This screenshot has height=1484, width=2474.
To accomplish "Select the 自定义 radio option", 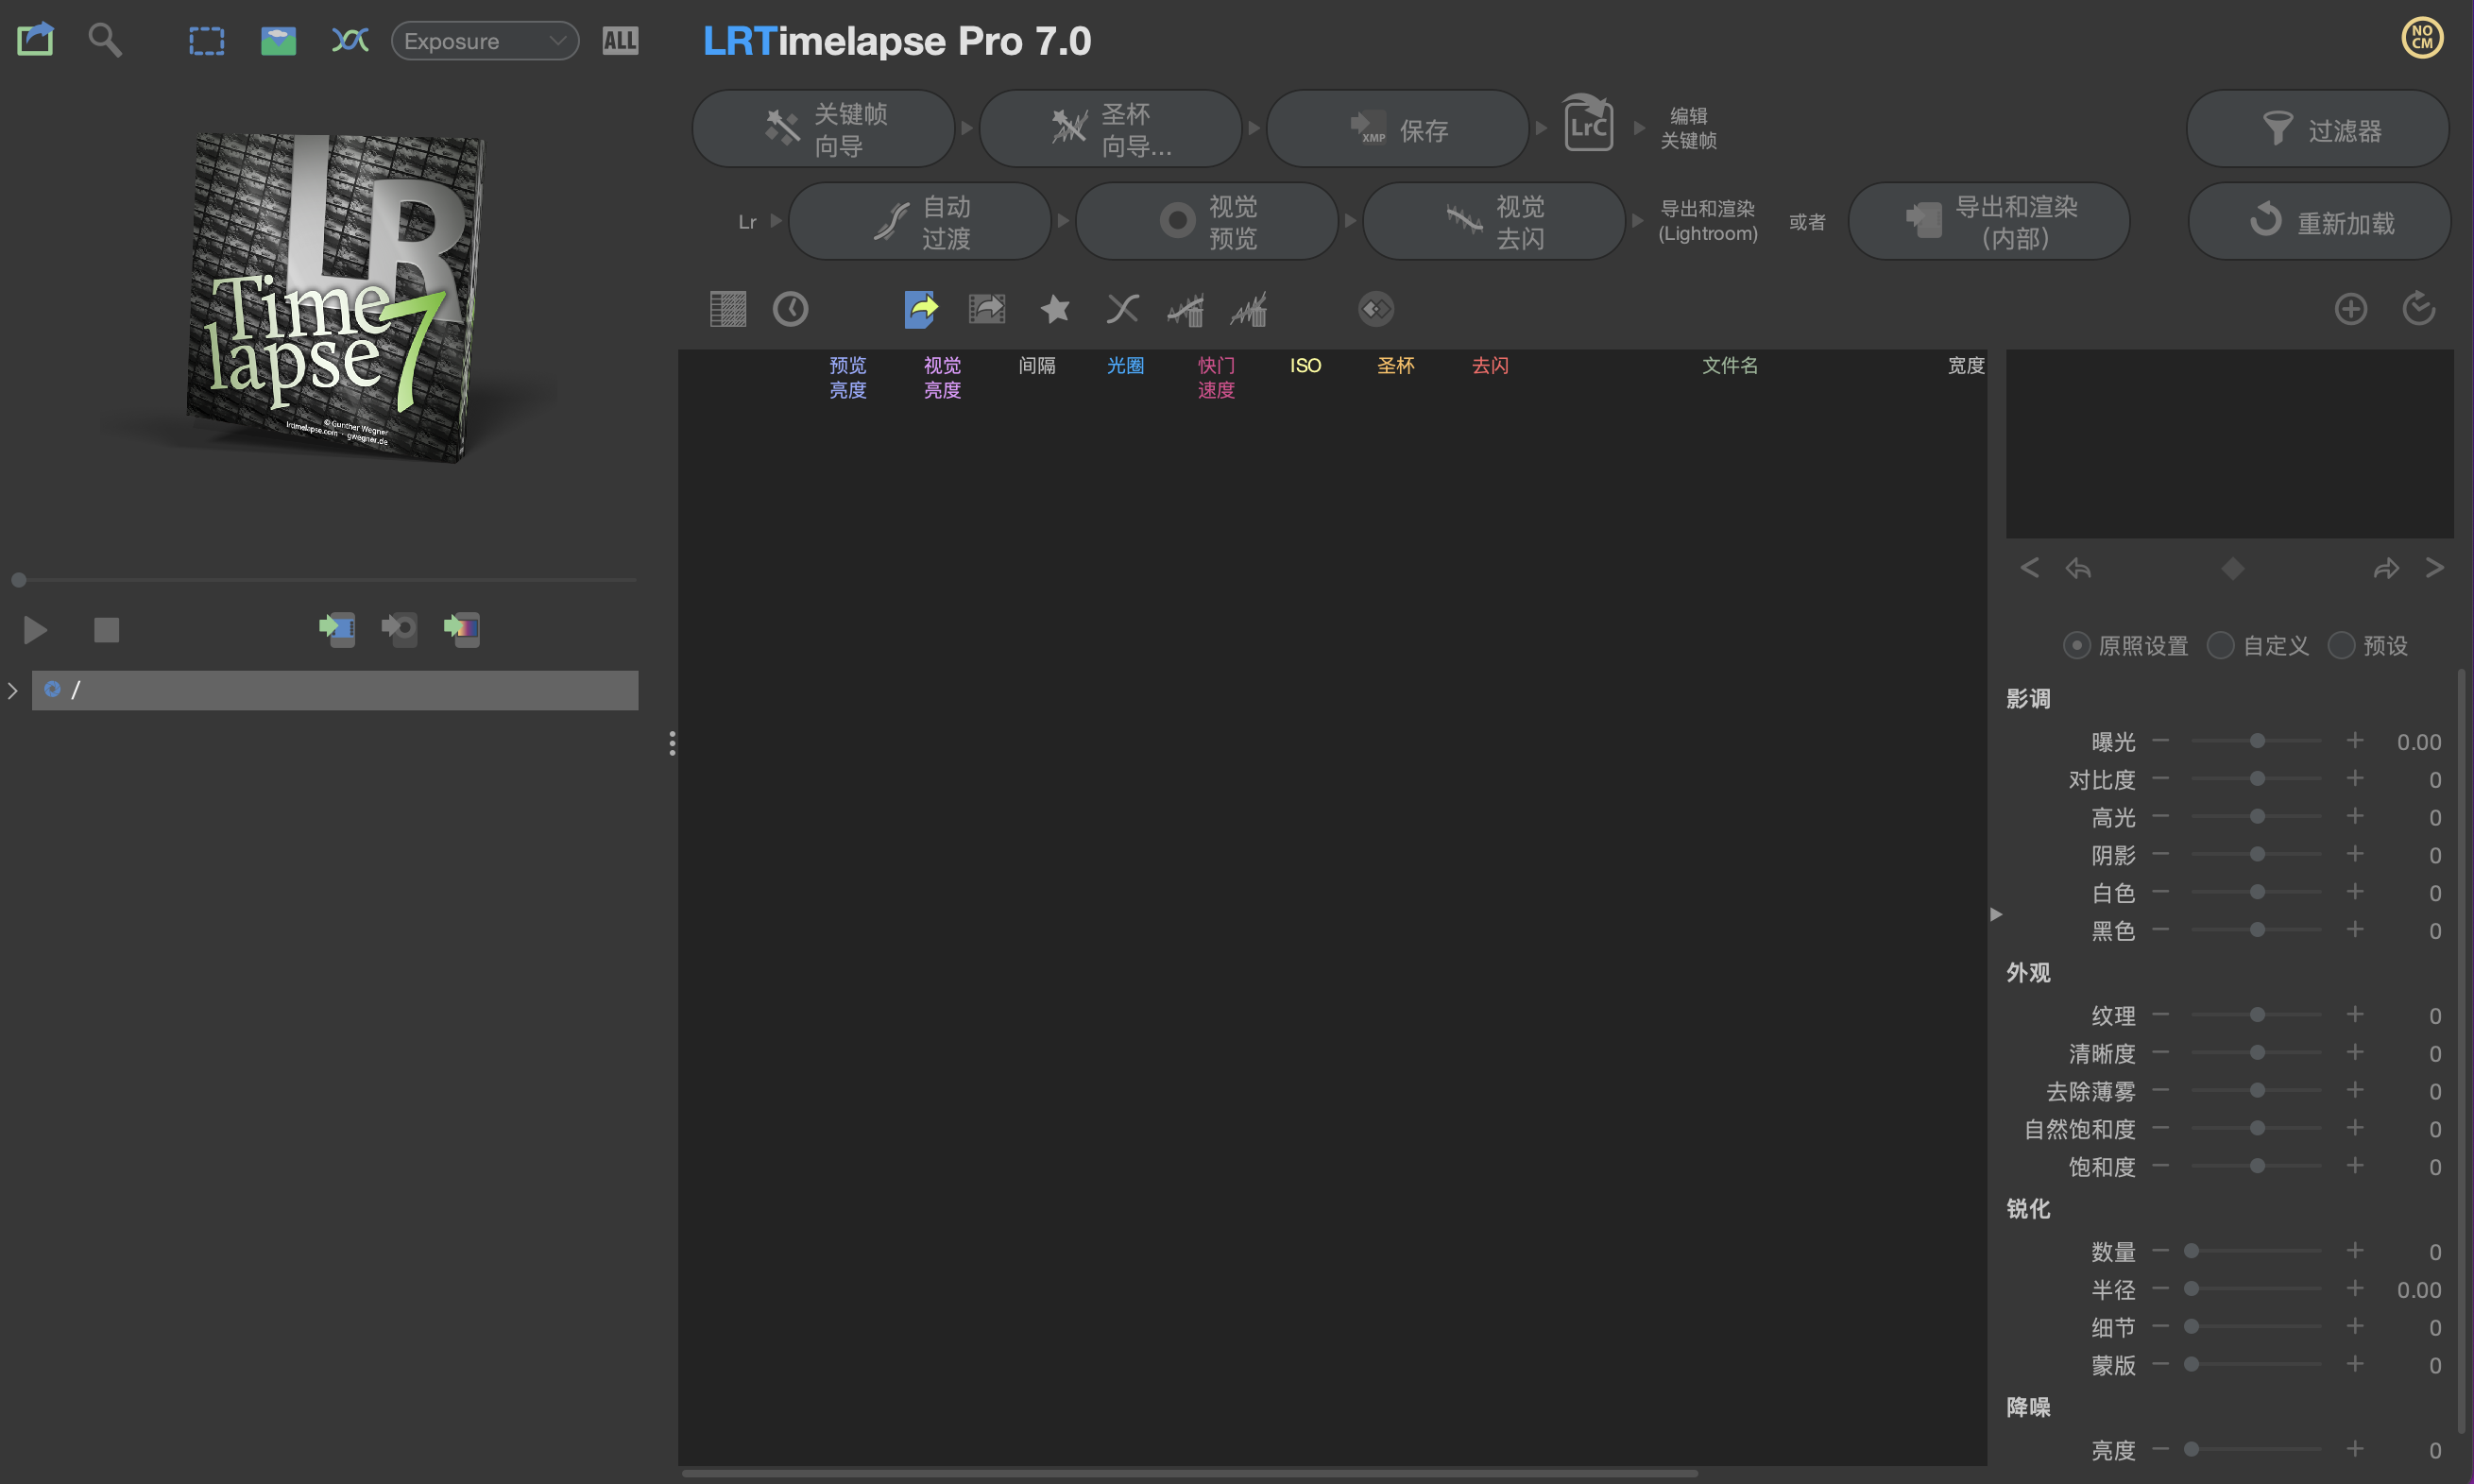I will (x=2220, y=646).
